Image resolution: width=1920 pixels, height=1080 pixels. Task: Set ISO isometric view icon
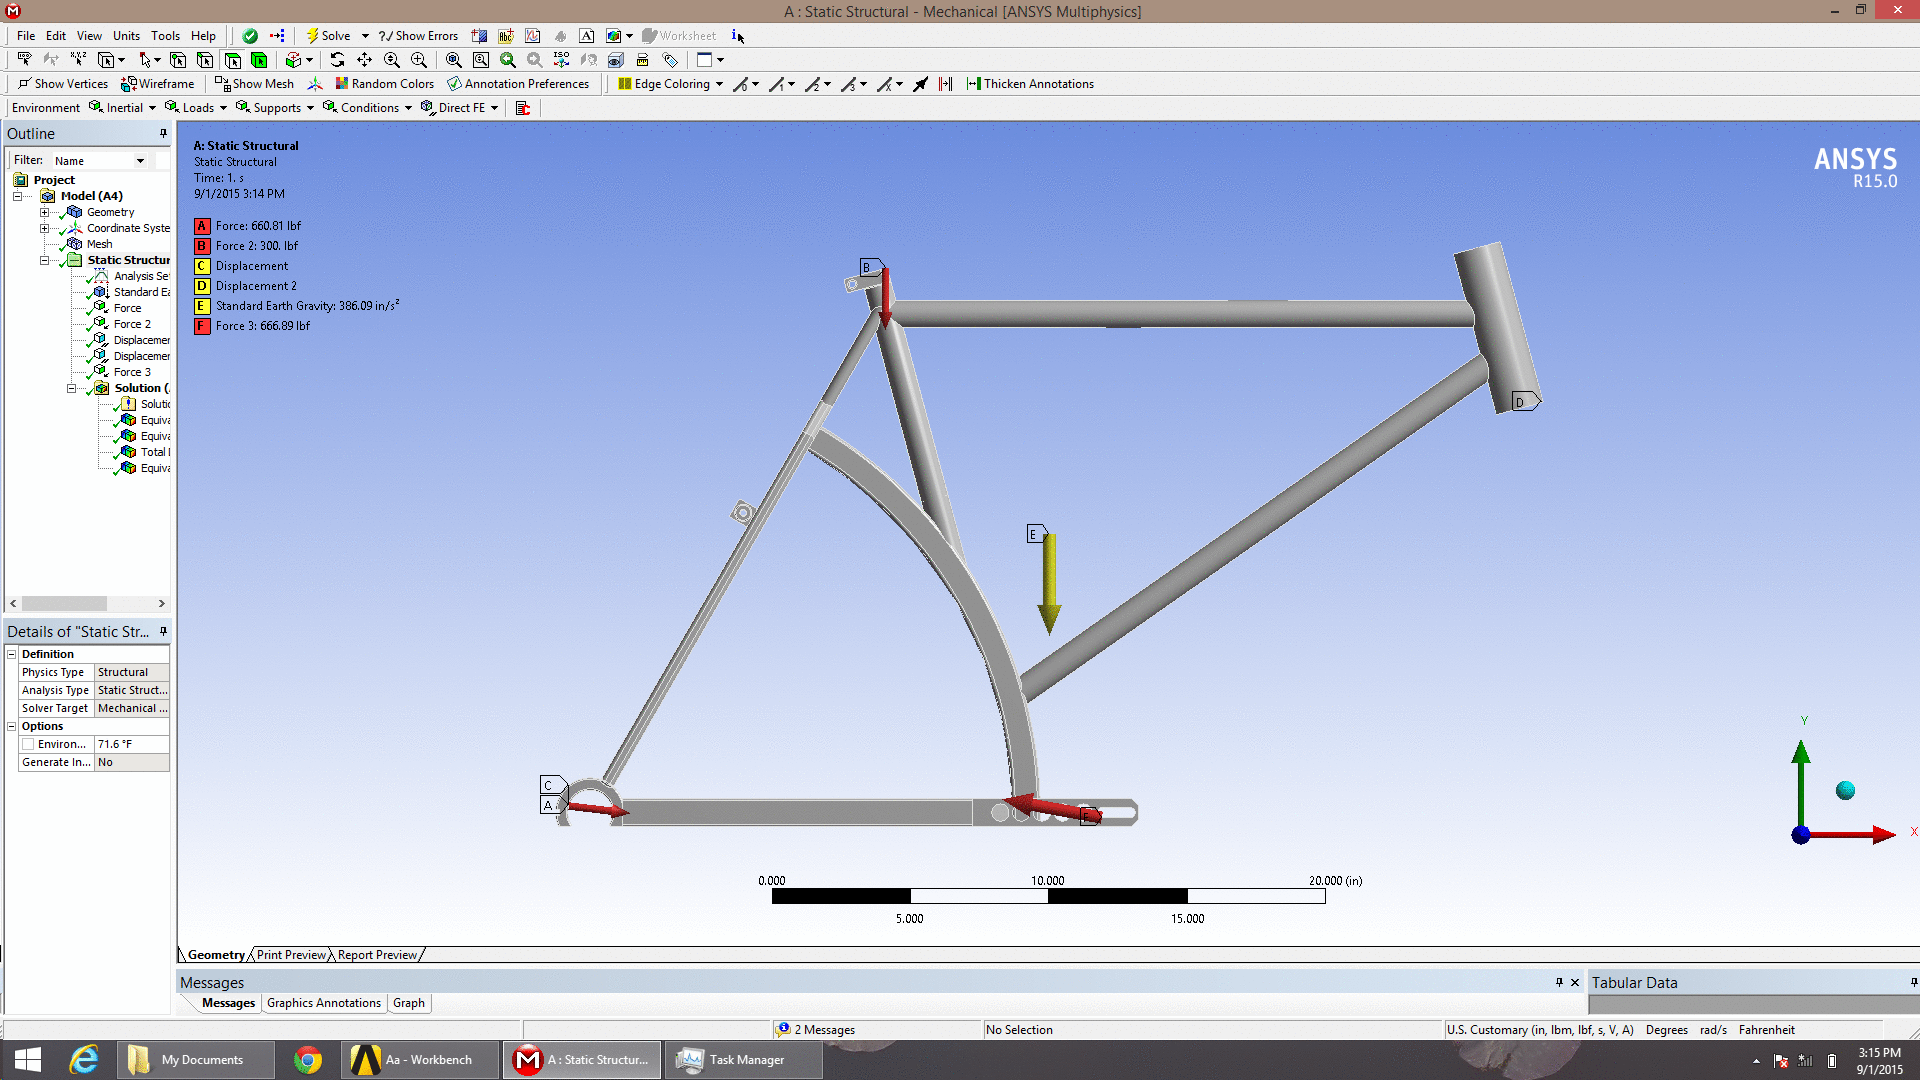coord(561,60)
